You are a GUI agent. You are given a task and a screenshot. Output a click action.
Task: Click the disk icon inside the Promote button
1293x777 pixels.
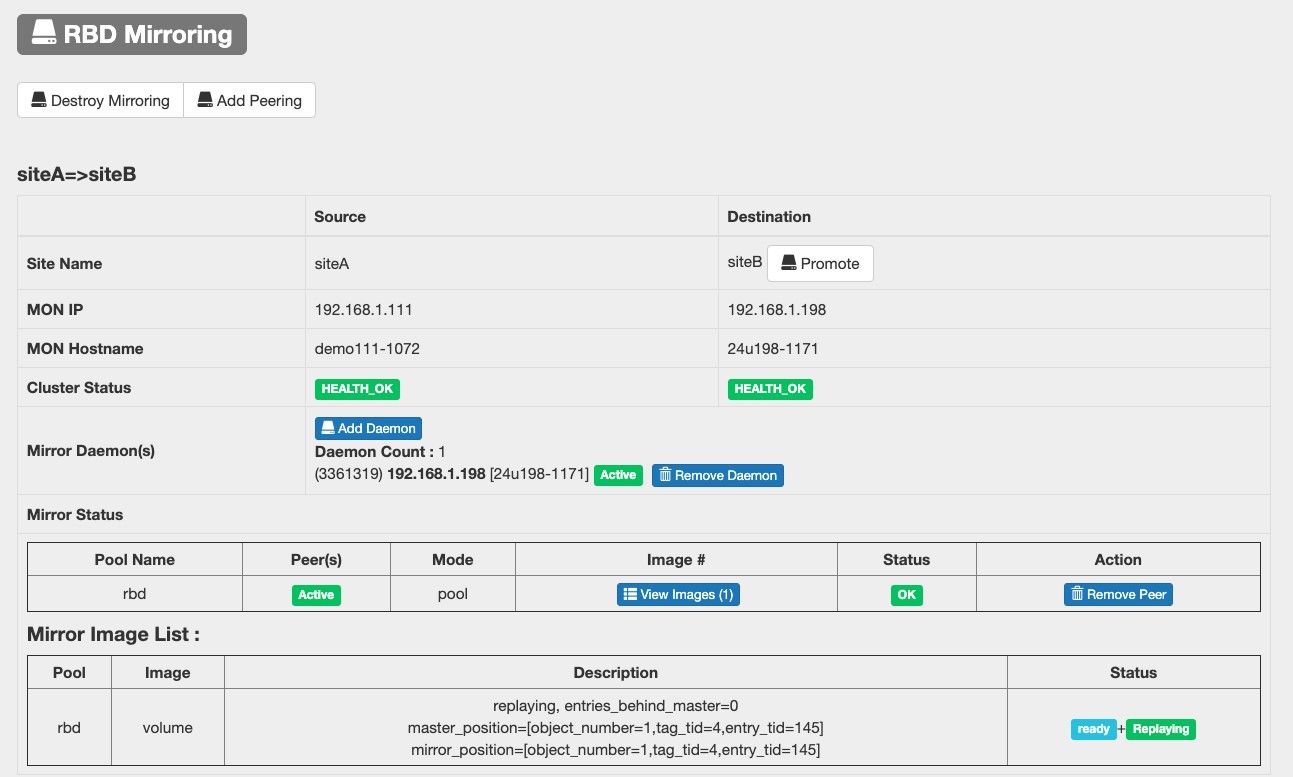(x=789, y=263)
